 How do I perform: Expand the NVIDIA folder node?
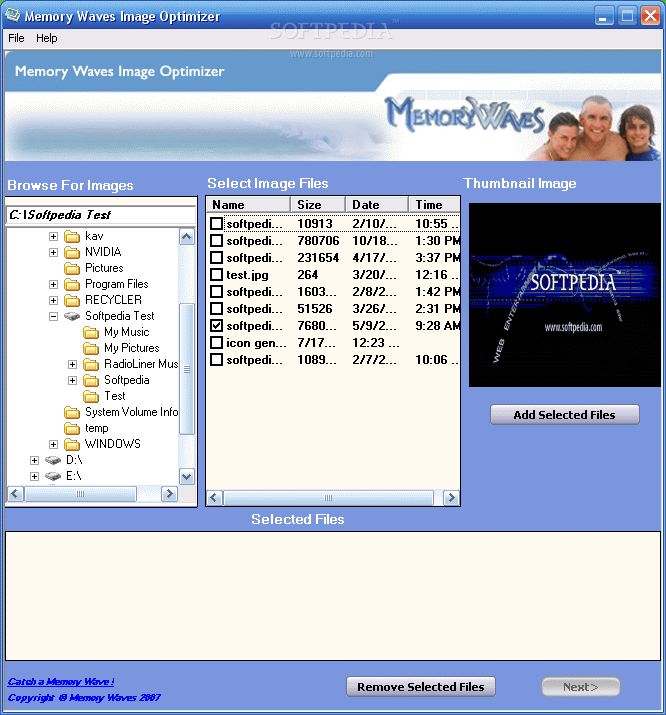(53, 252)
